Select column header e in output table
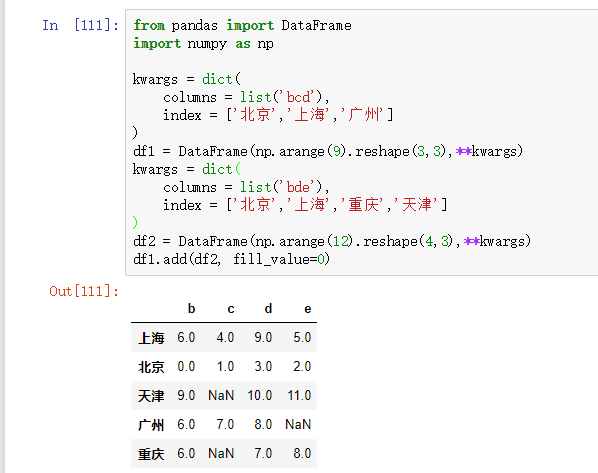 [x=308, y=309]
